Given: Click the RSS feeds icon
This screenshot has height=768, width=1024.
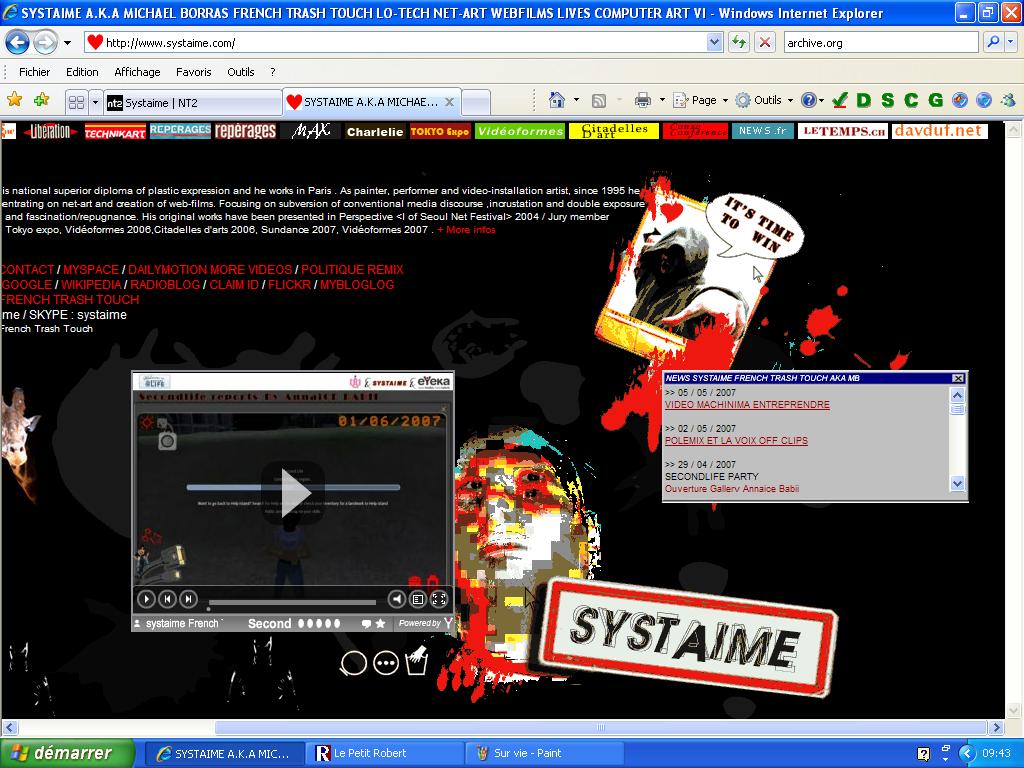Looking at the screenshot, I should coord(599,100).
